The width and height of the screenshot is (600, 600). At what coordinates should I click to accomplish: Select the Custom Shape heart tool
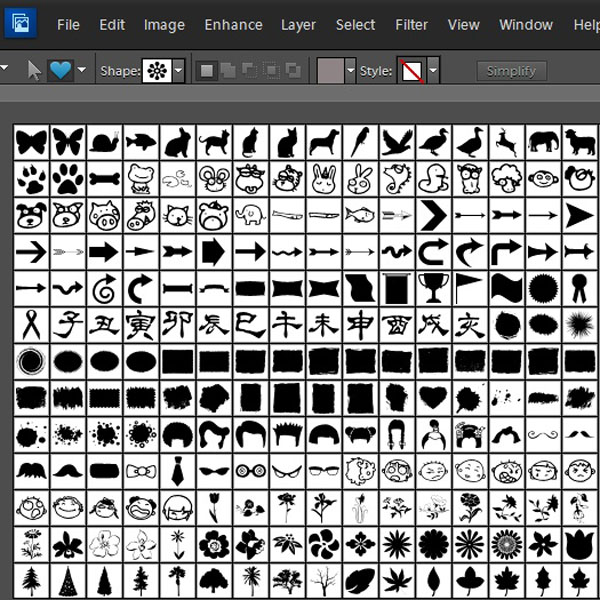(61, 71)
